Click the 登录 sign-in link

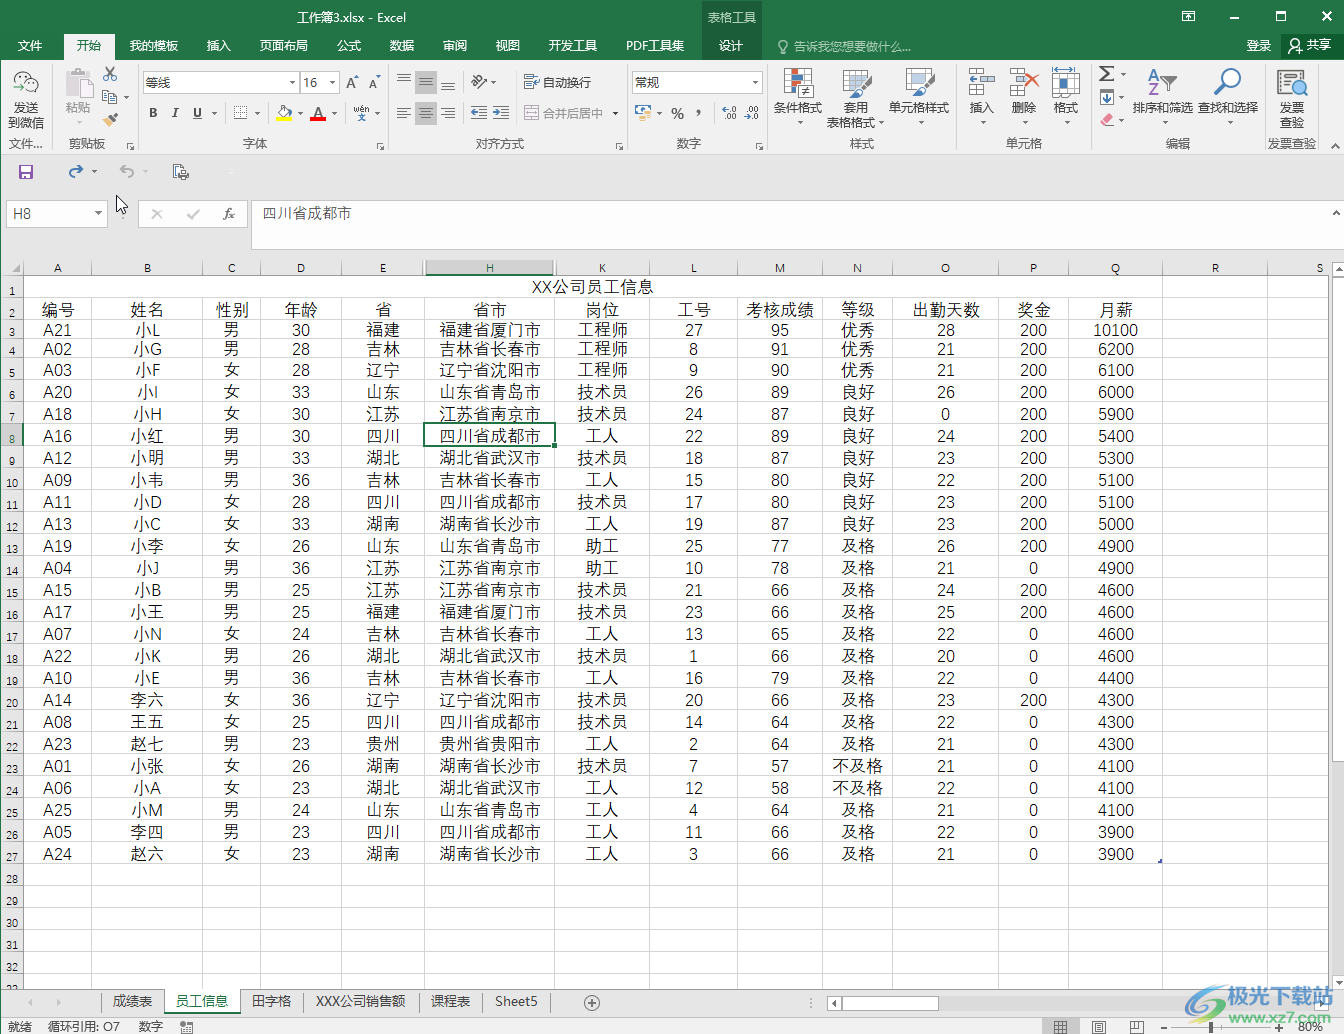point(1258,45)
